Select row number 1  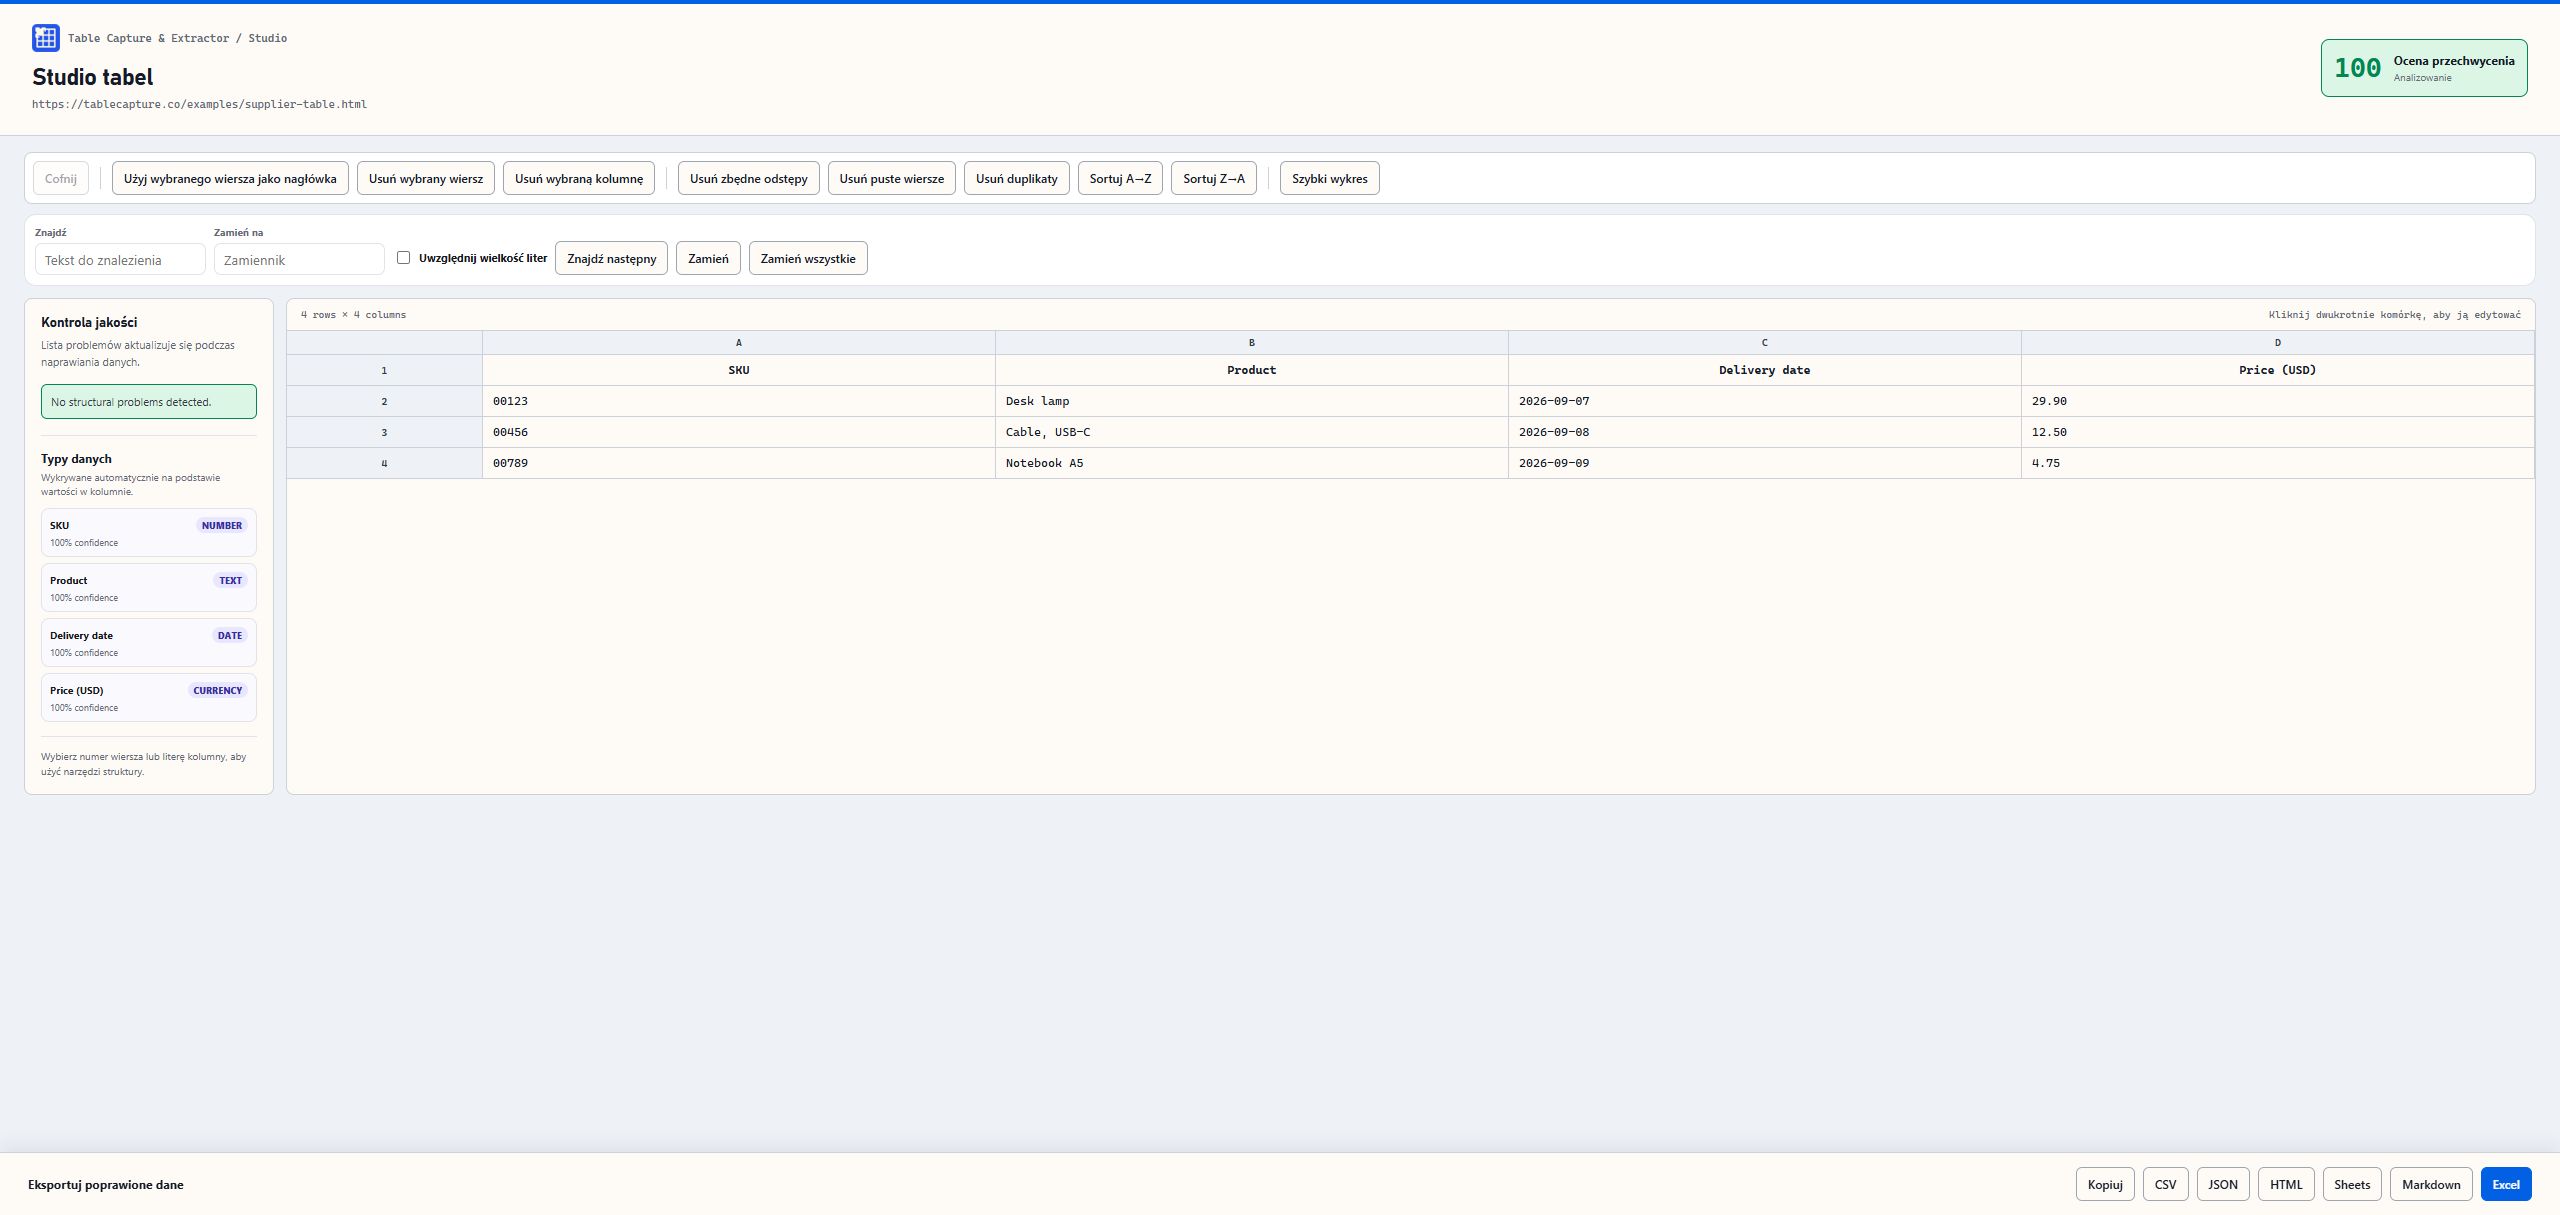coord(384,371)
